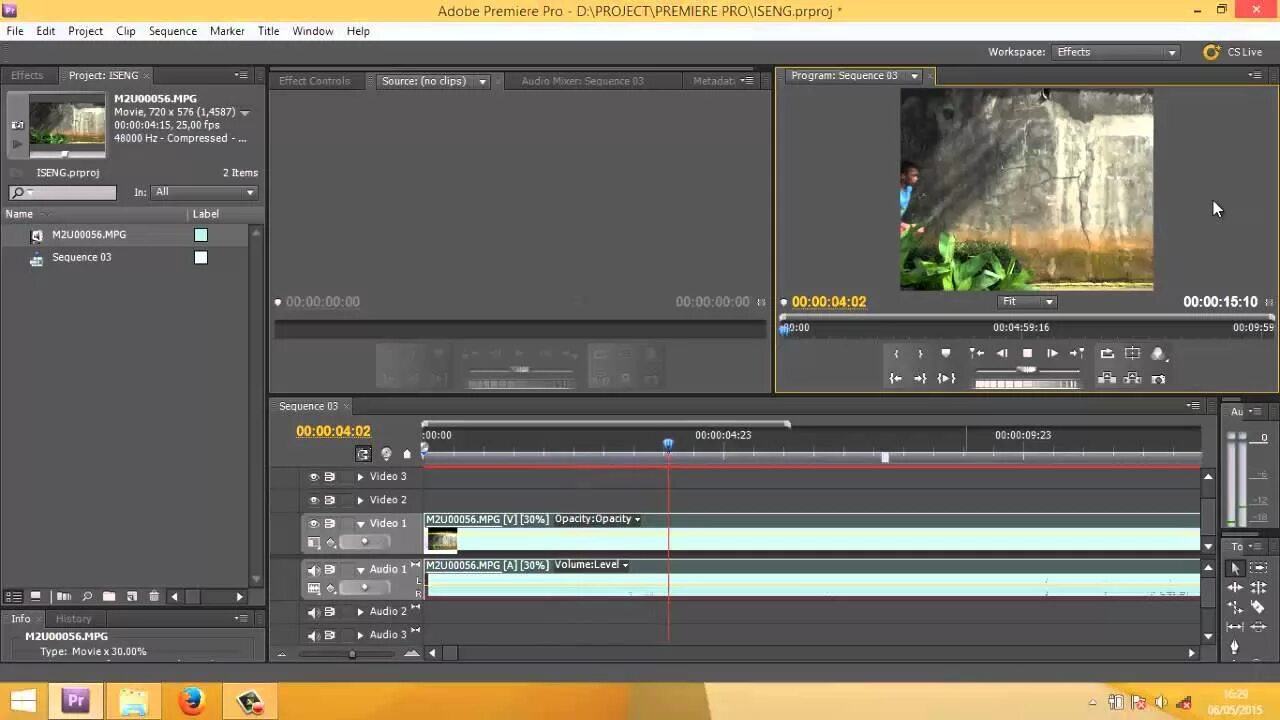Toggle Loop playback in Program monitor
Viewport: 1280px width, 720px height.
(x=1107, y=353)
